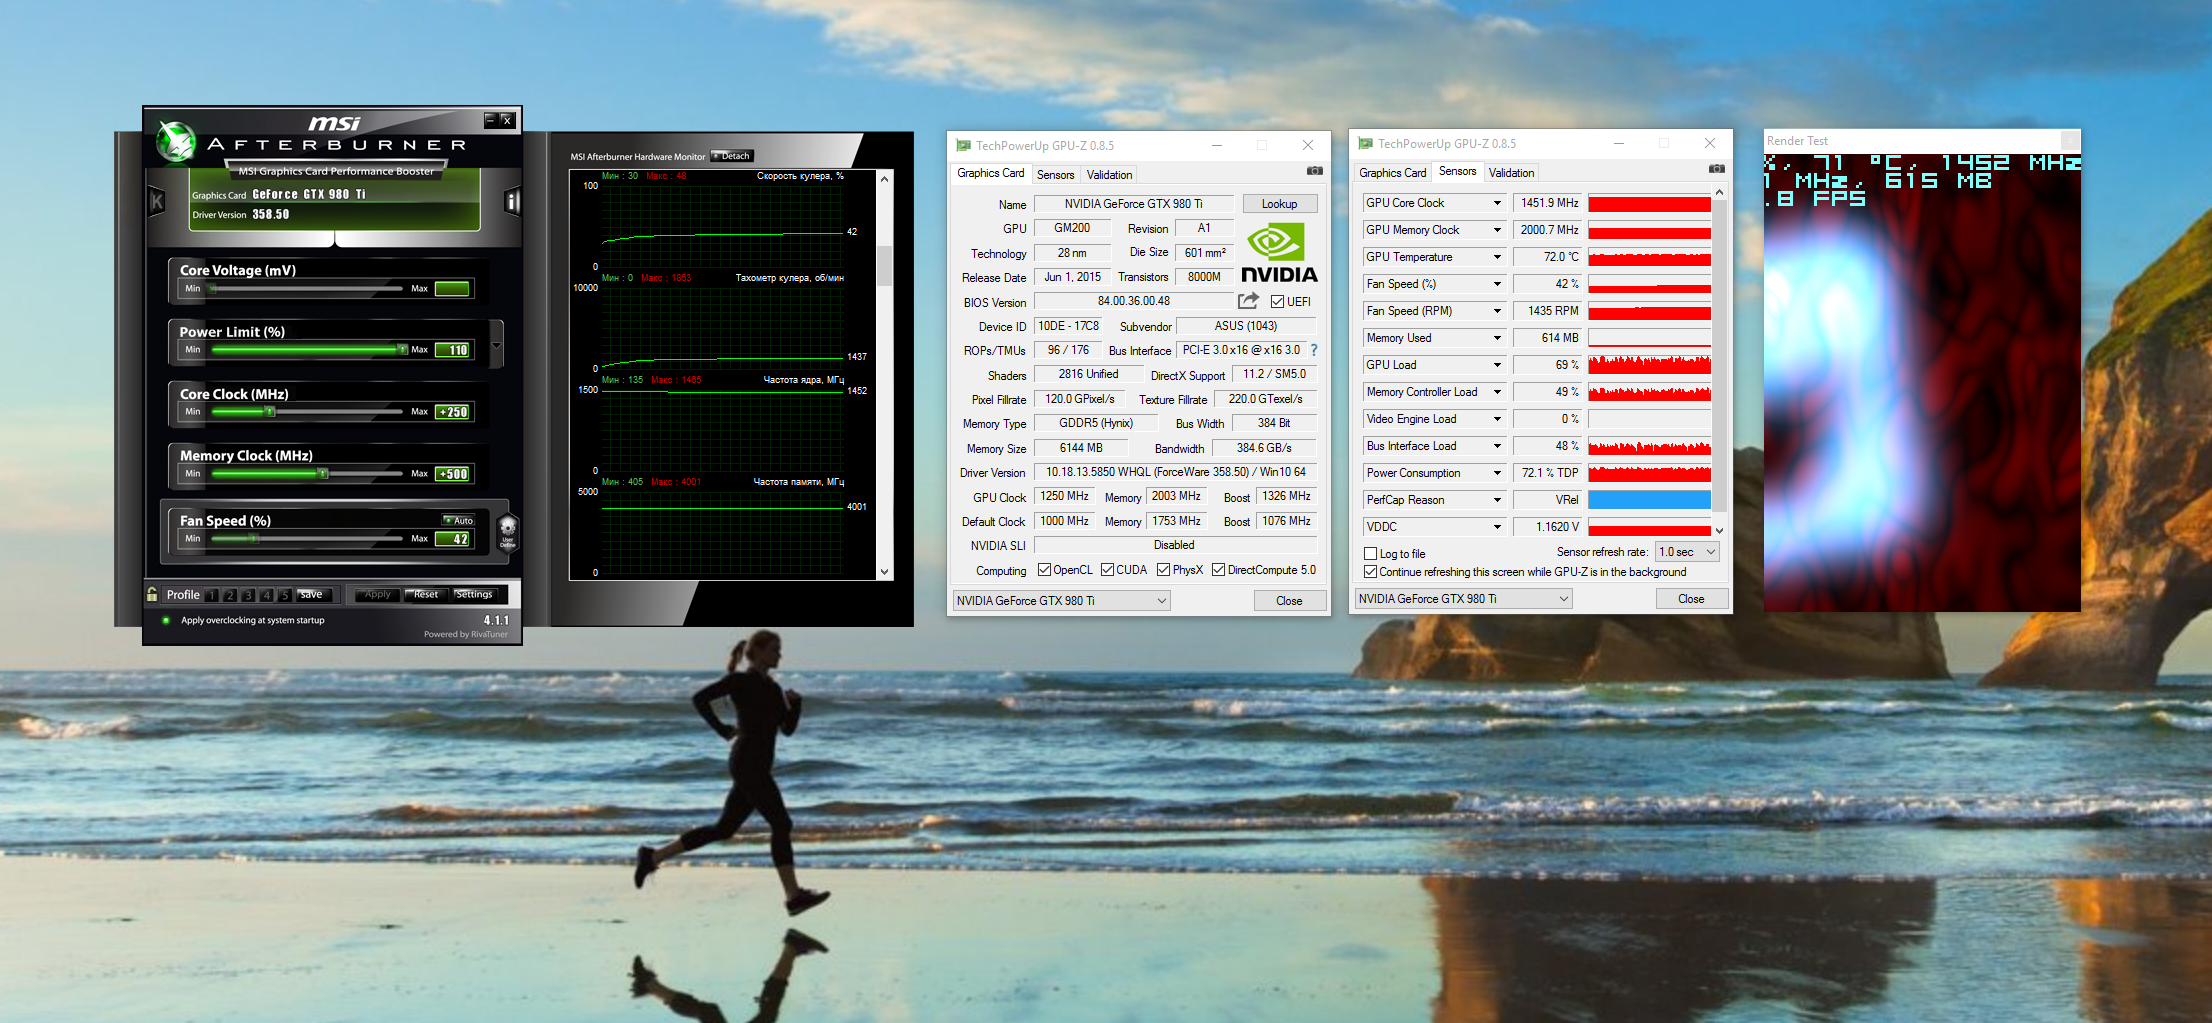Toggle the profile lock icon in Afterburner

(152, 594)
